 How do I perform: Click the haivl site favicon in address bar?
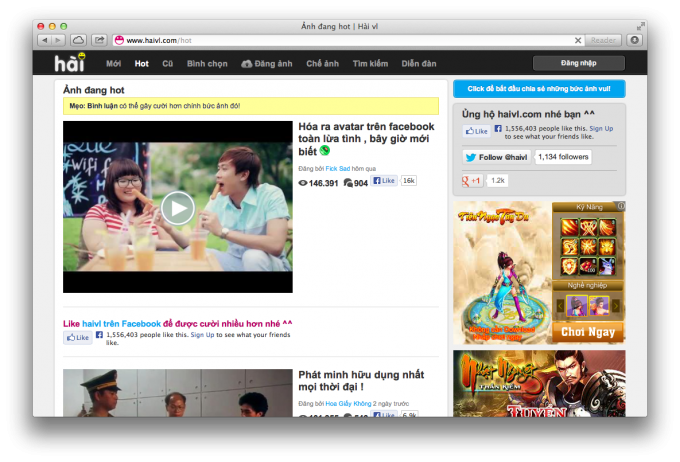[x=119, y=40]
